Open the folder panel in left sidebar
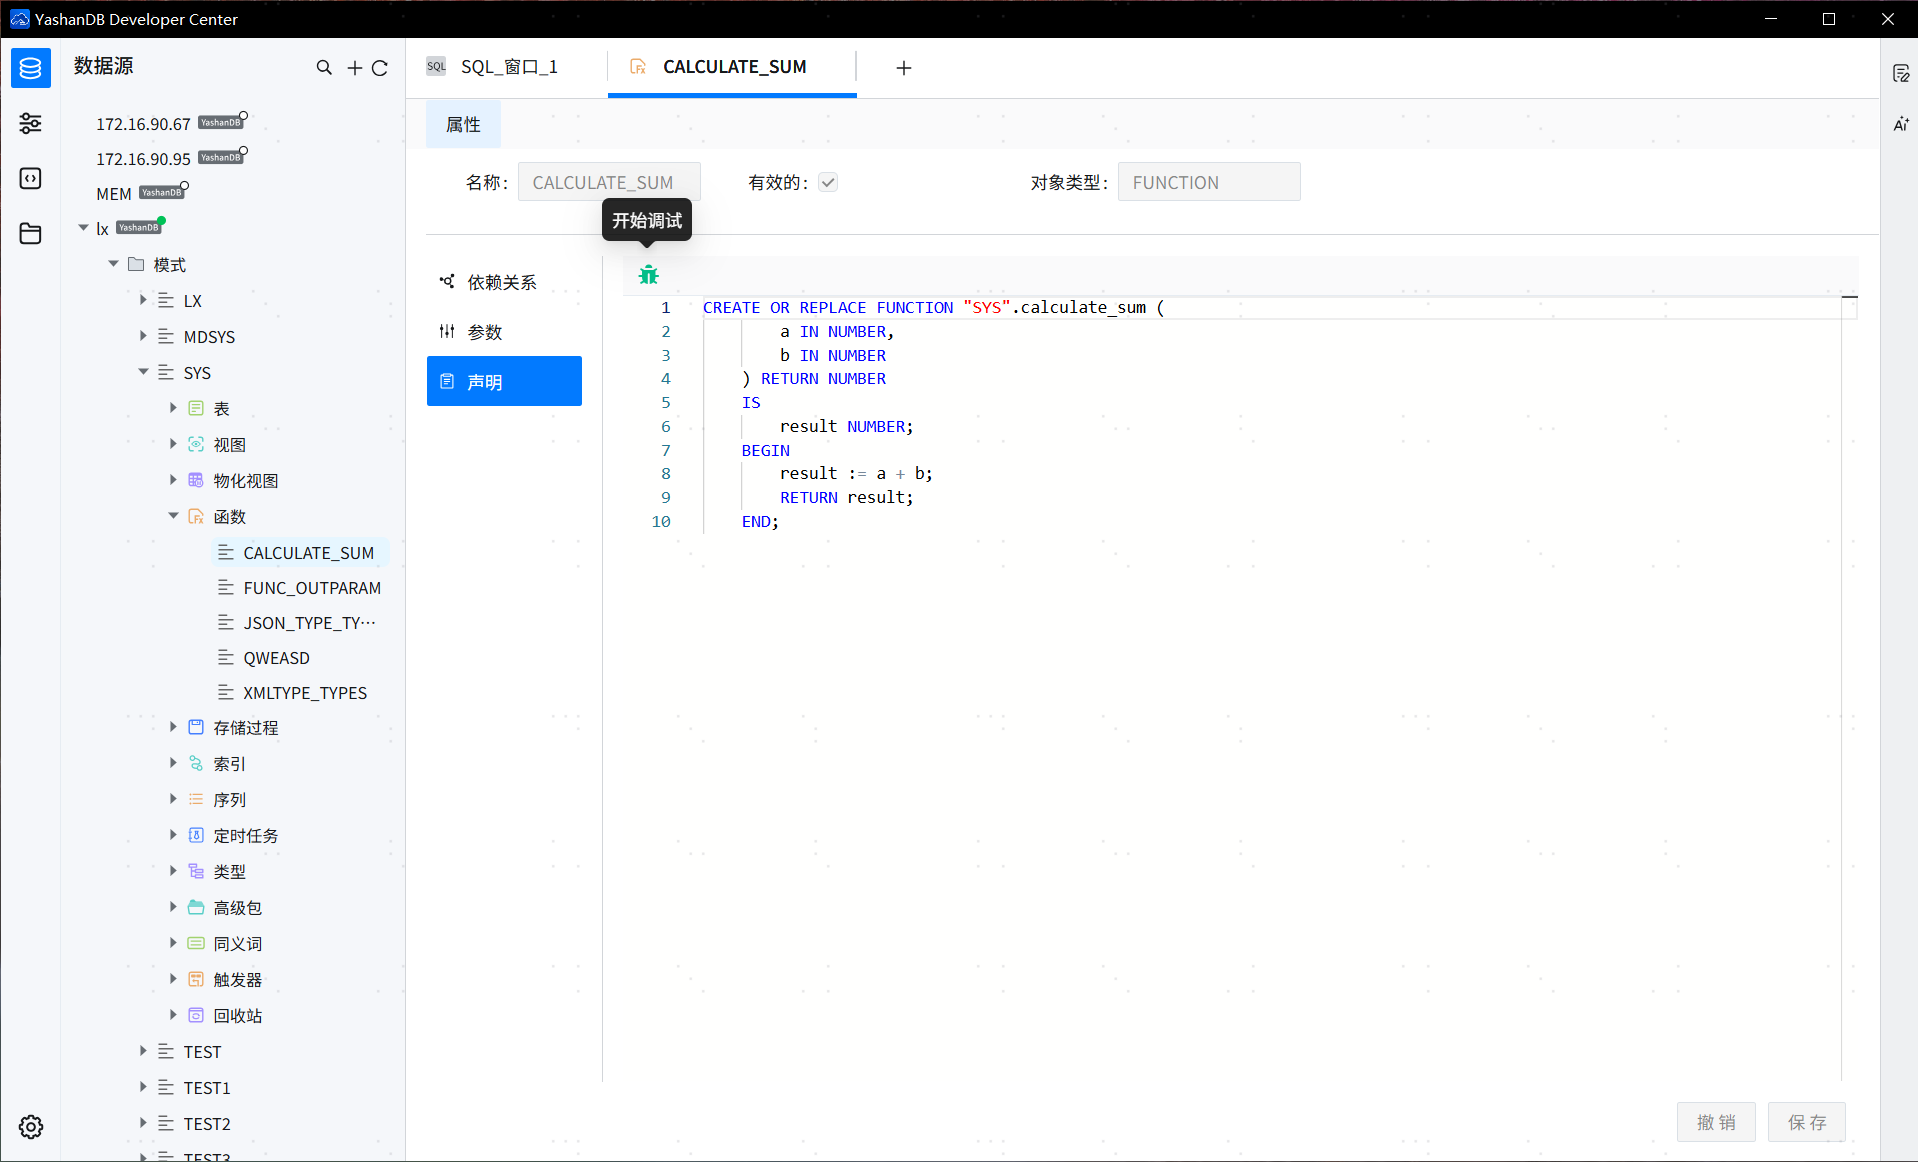1918x1162 pixels. [x=30, y=233]
